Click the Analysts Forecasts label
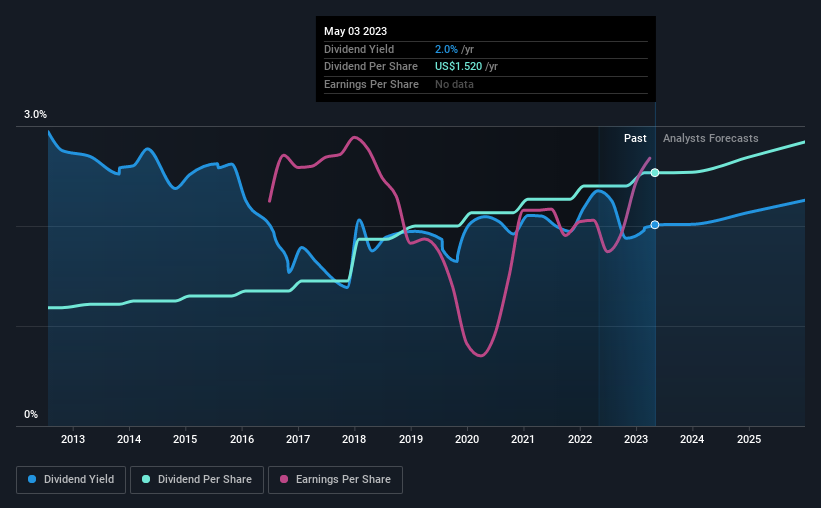 click(x=711, y=138)
